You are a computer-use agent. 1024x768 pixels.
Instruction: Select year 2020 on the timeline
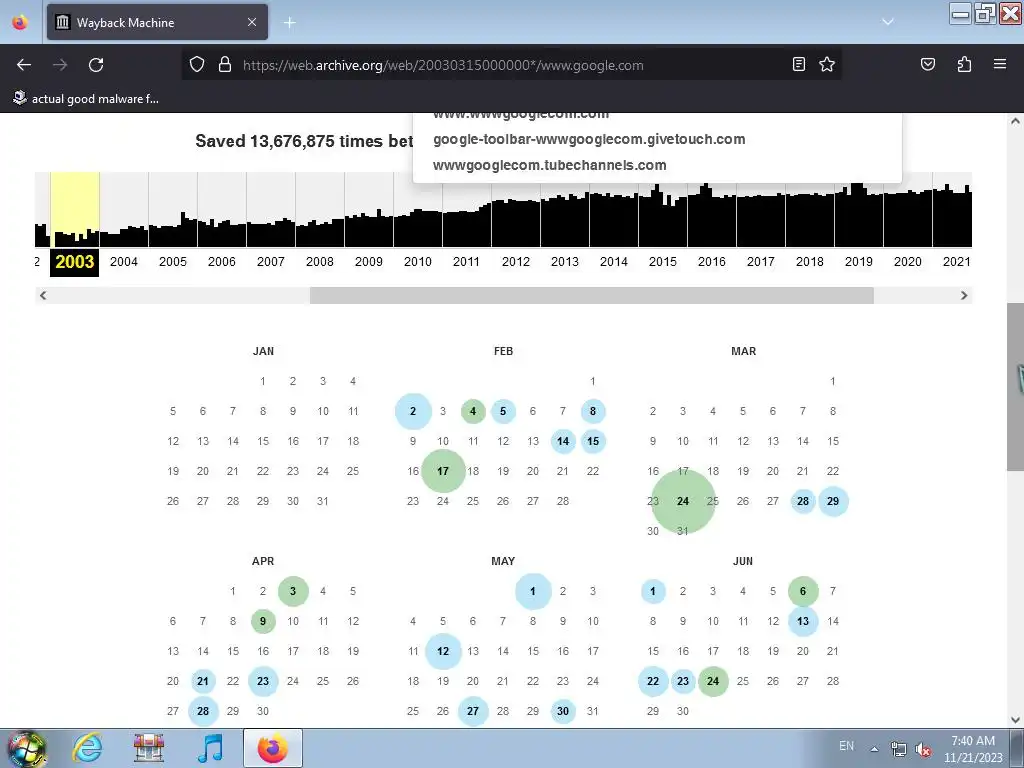tap(908, 262)
